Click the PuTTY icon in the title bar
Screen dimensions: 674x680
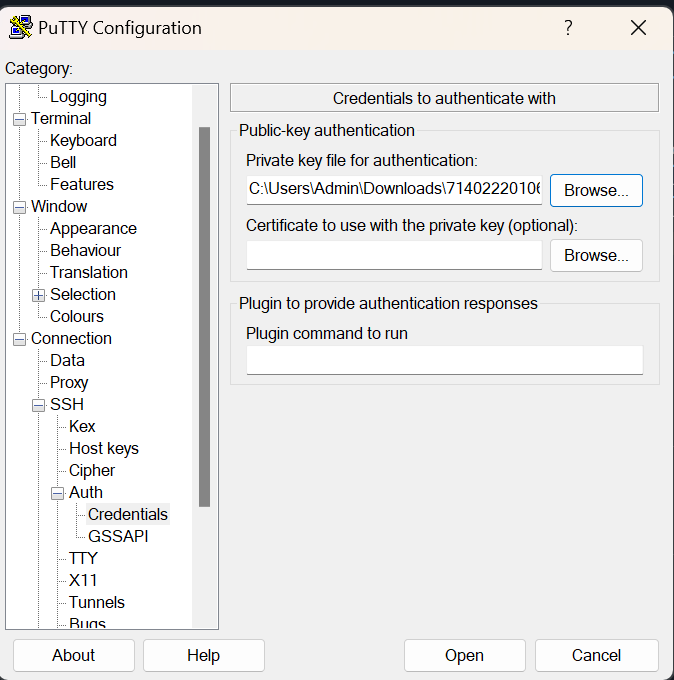20,27
